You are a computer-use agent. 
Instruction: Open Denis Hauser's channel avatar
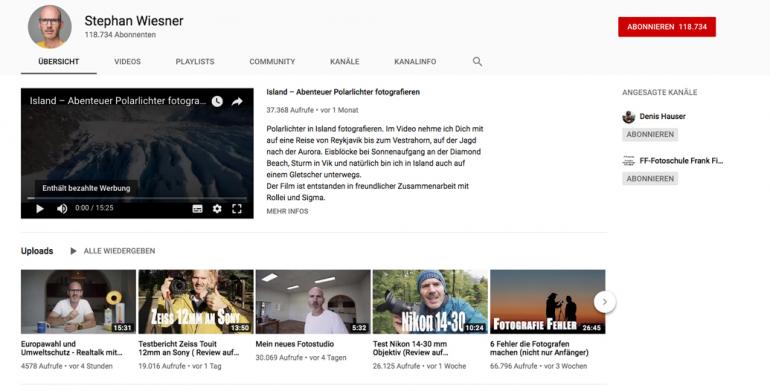tap(629, 117)
